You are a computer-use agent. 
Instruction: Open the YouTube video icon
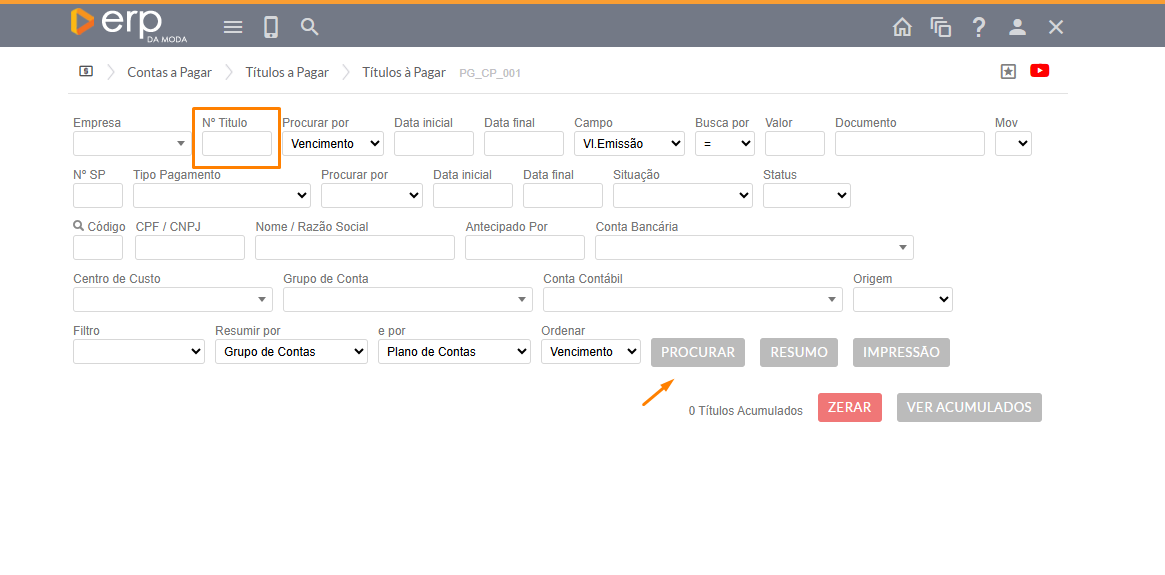point(1039,71)
